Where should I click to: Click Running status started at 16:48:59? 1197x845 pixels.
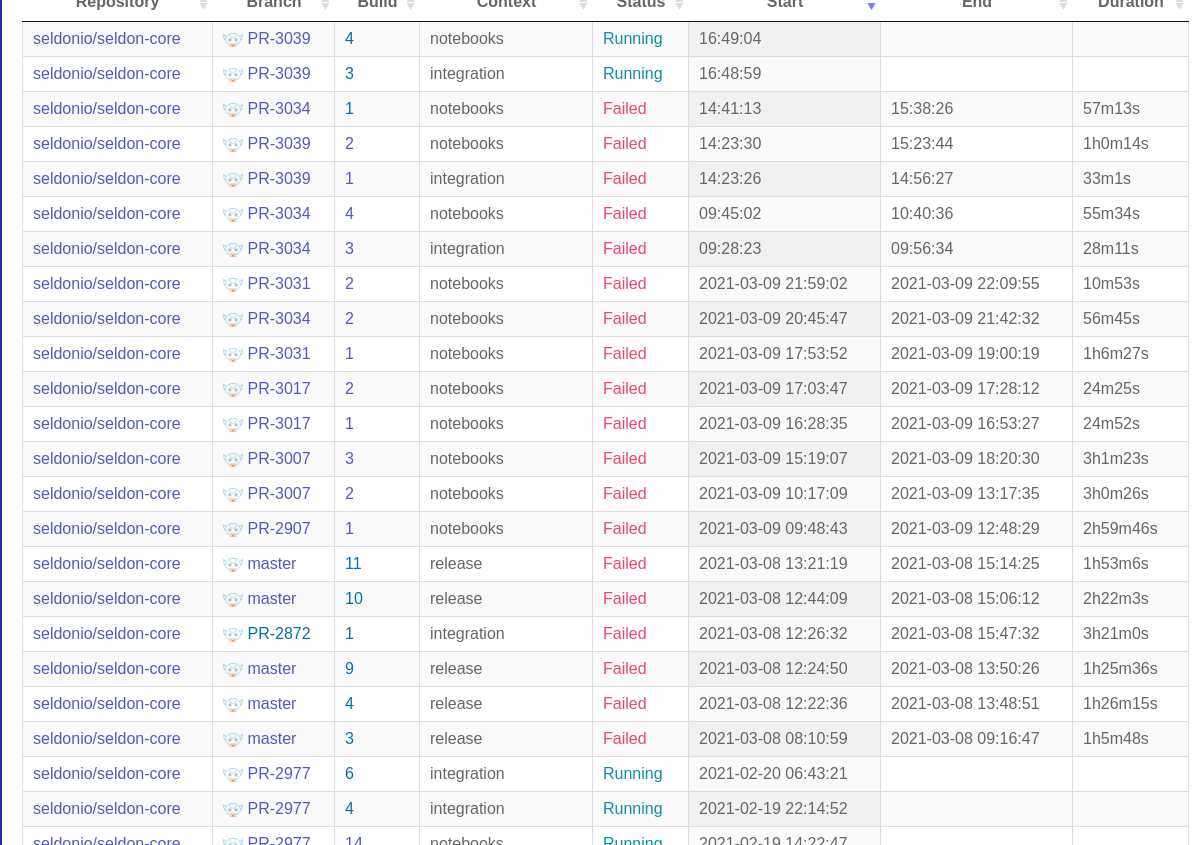pos(633,73)
